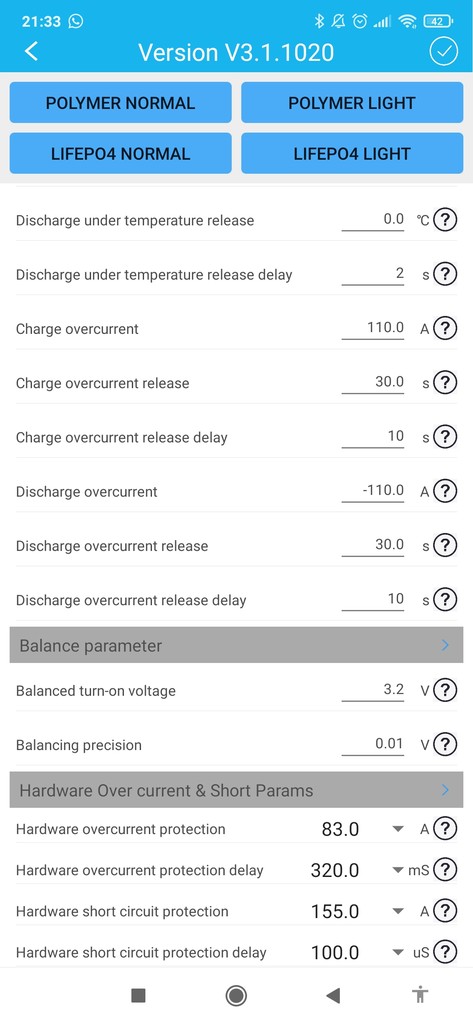Expand Hardware overcurrent protection delay dropdown
Viewport: 473px width, 1024px height.
coord(397,871)
